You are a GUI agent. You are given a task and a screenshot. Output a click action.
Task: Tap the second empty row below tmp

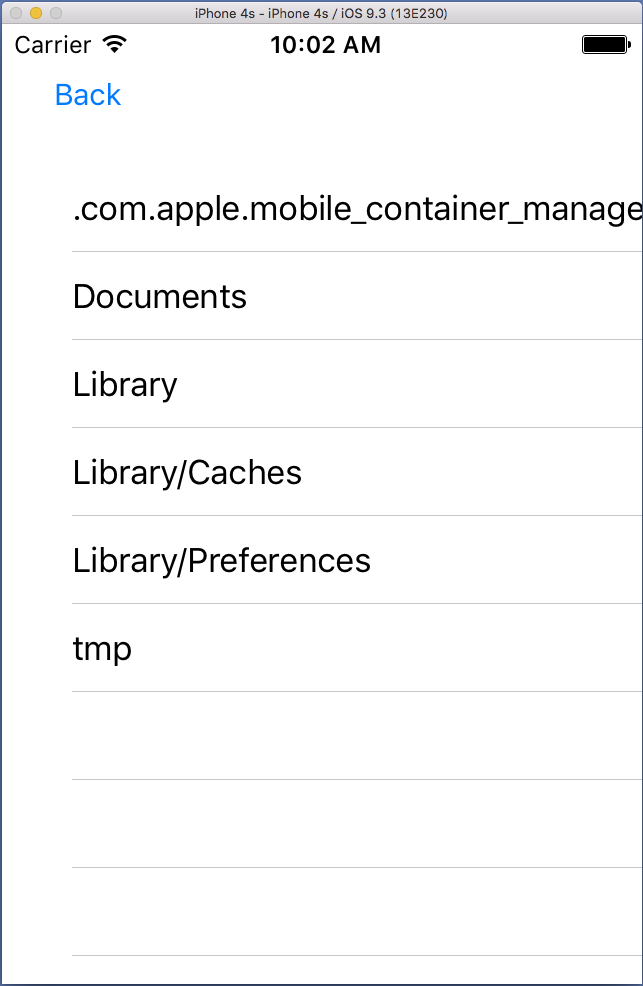[356, 824]
